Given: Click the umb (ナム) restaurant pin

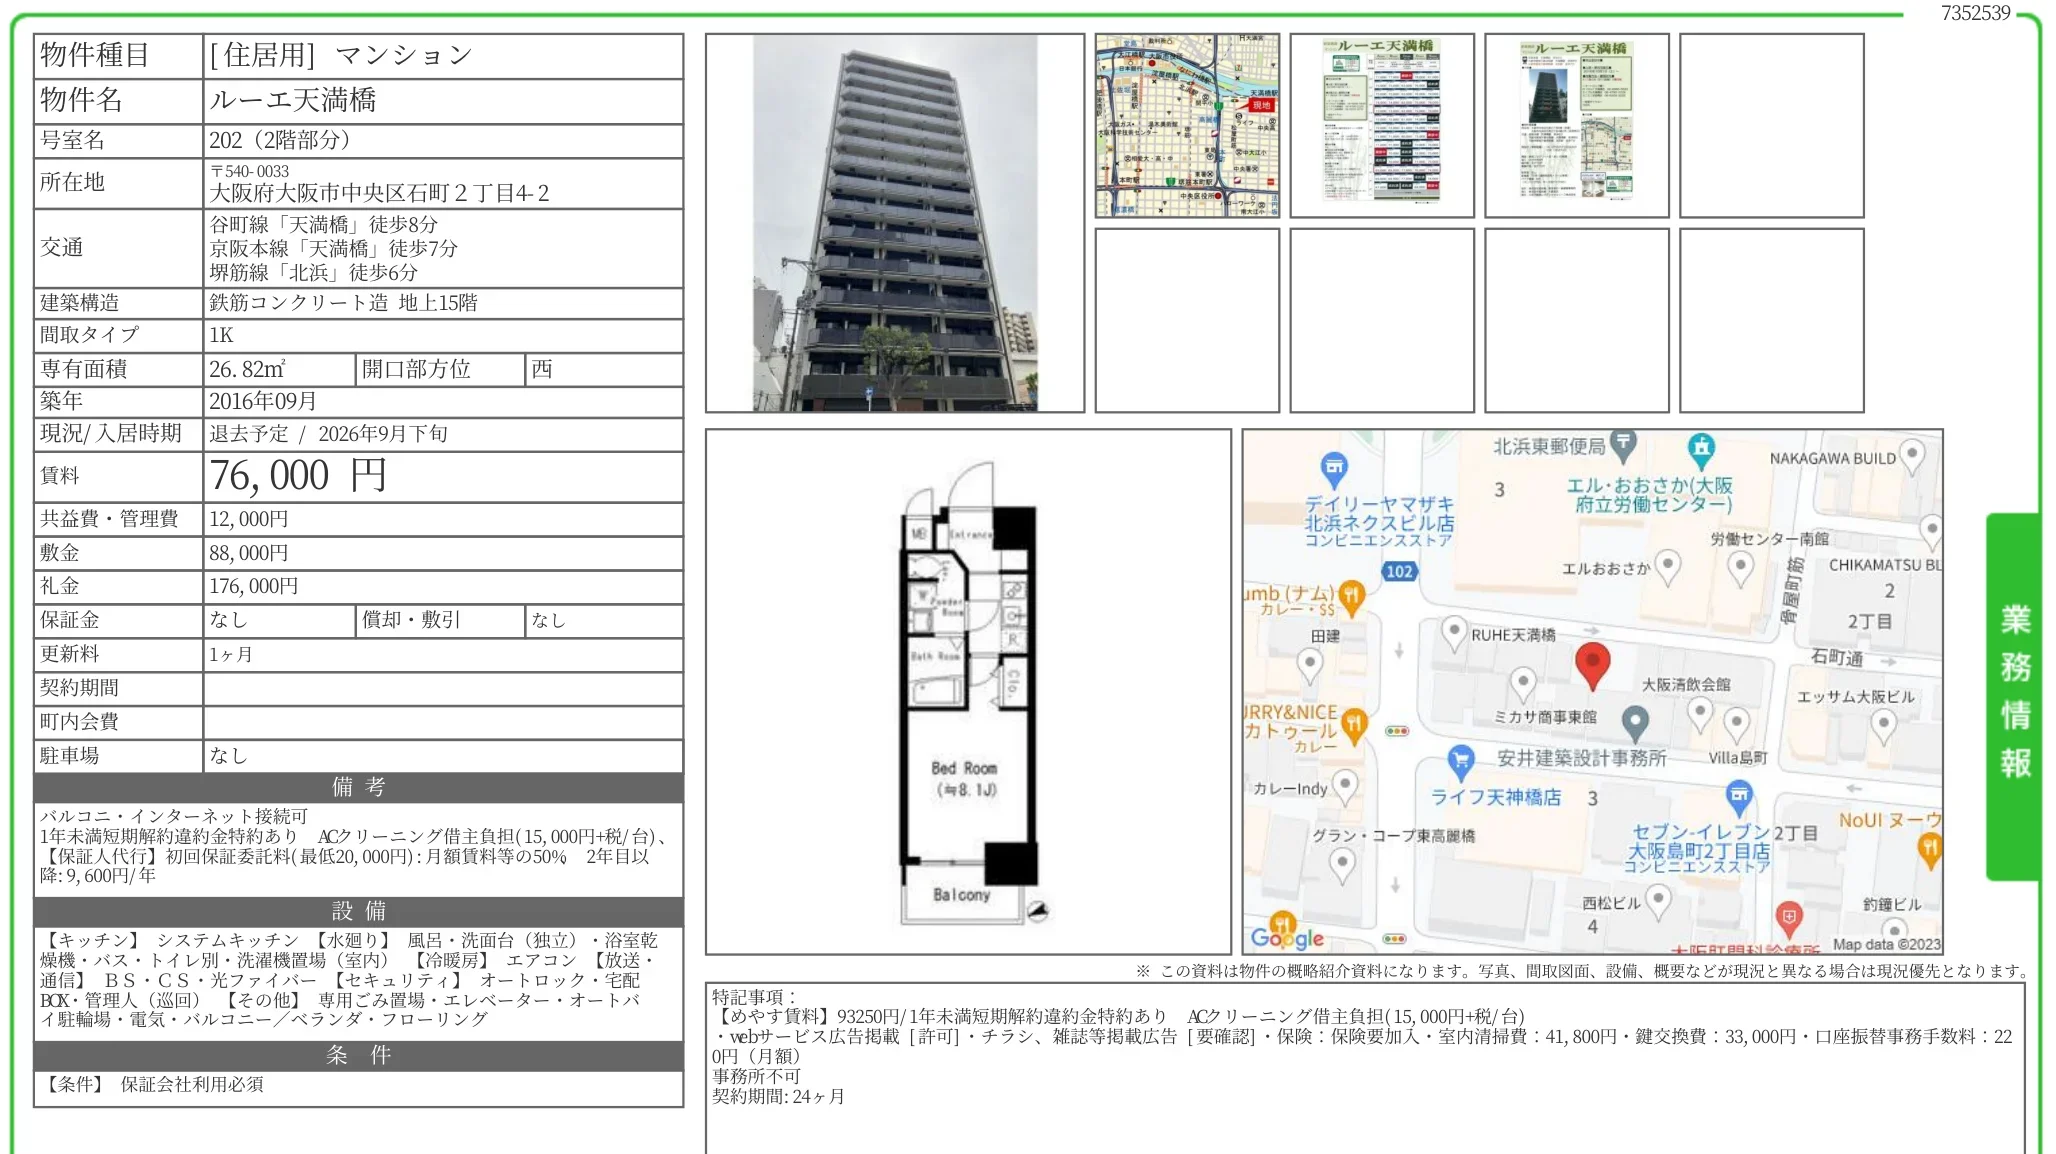Looking at the screenshot, I should [1351, 598].
